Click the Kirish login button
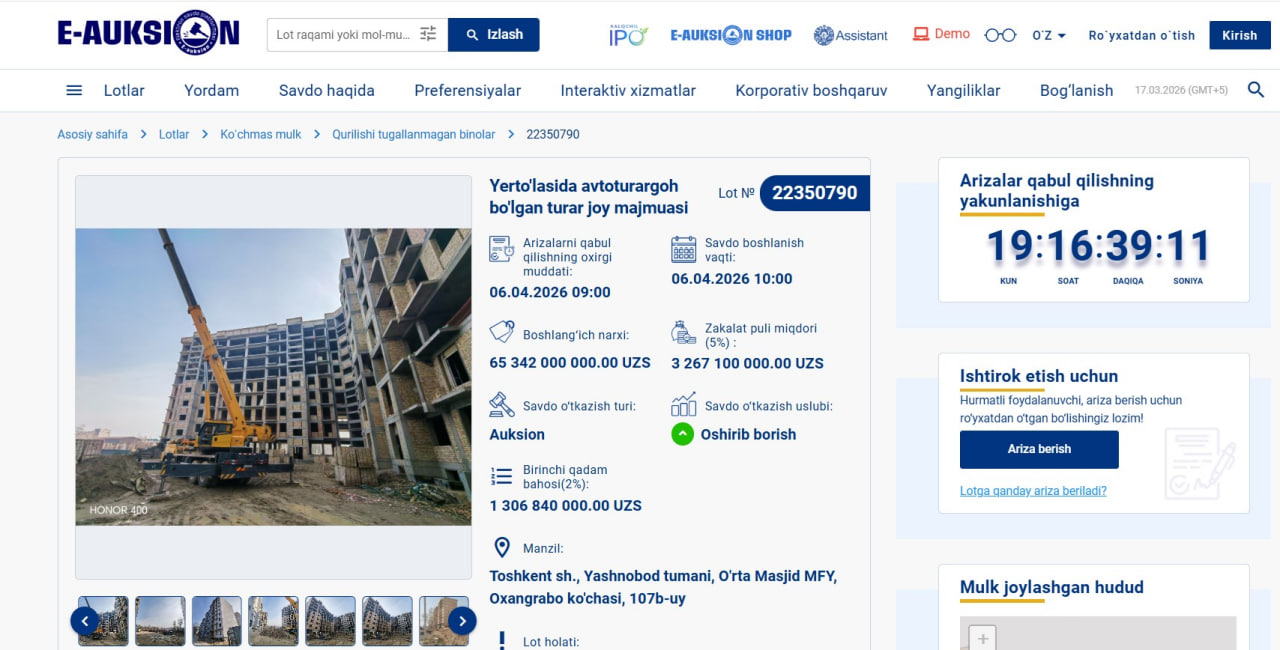The width and height of the screenshot is (1280, 650). click(1239, 35)
